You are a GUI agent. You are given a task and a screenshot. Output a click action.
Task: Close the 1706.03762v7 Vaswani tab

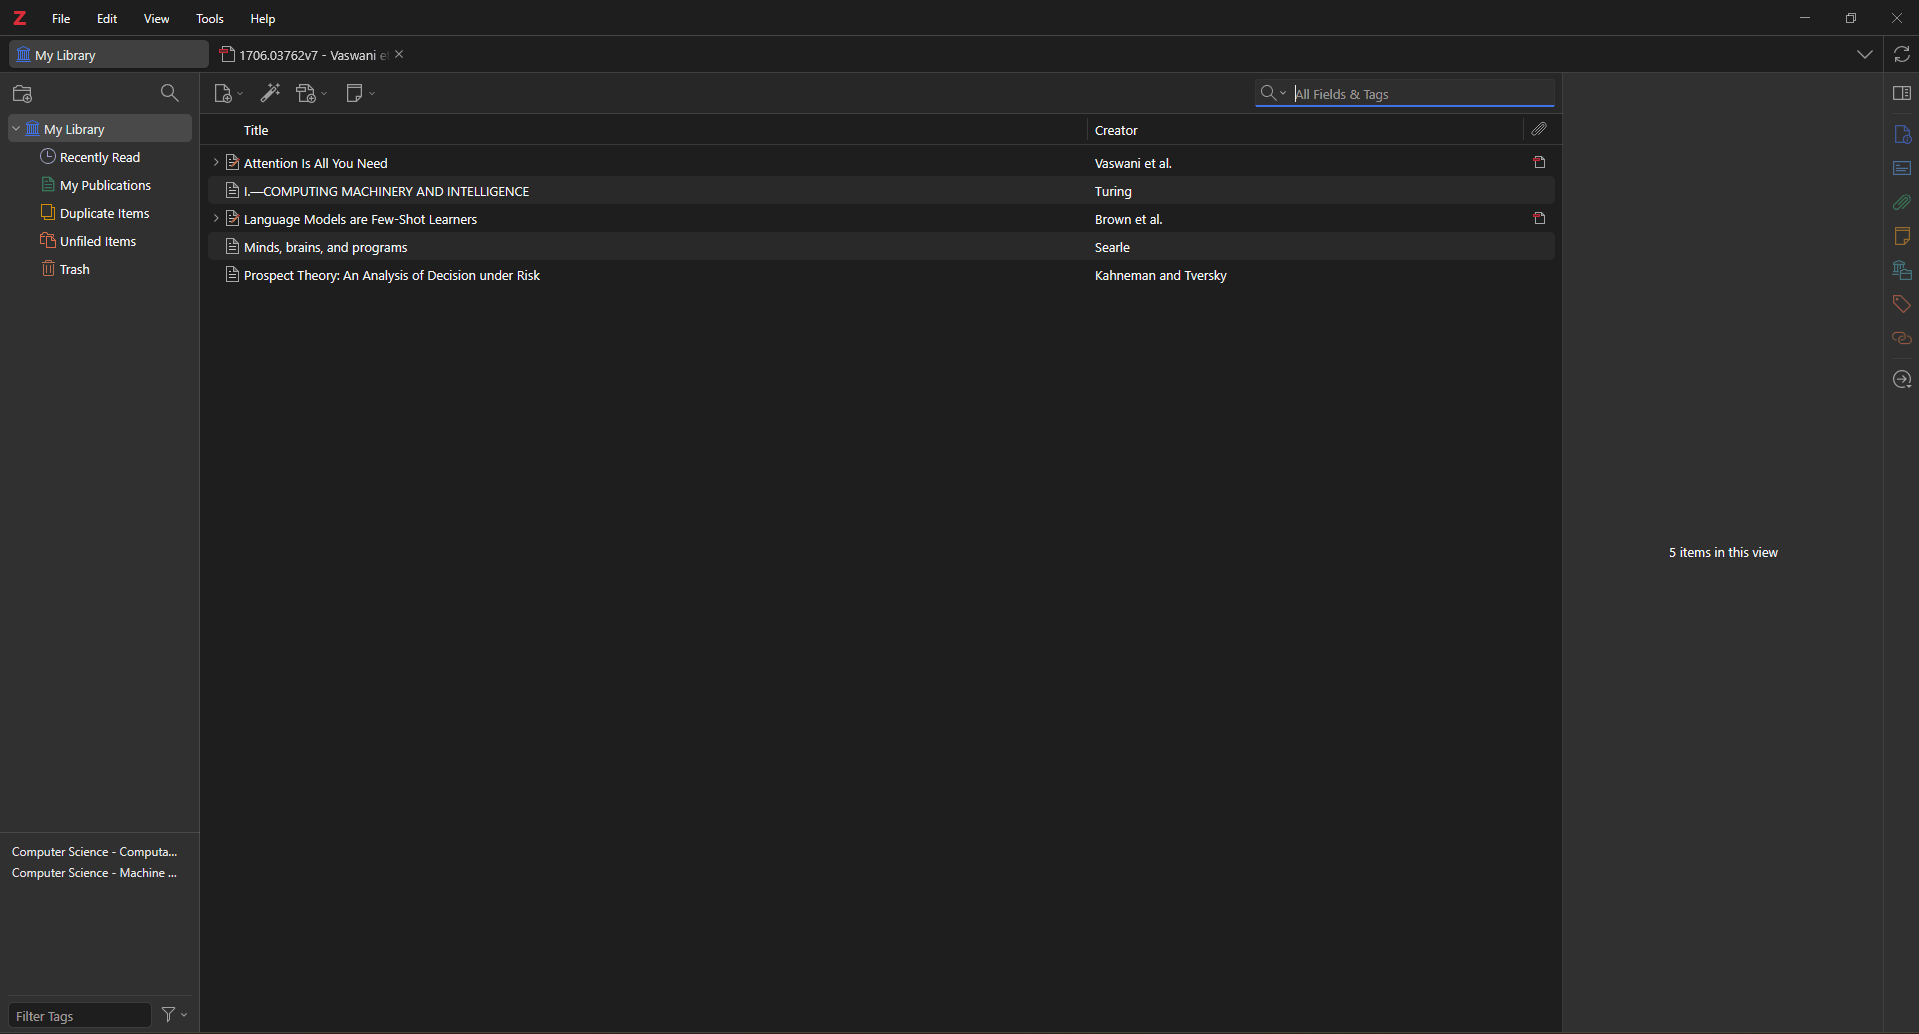click(x=400, y=55)
